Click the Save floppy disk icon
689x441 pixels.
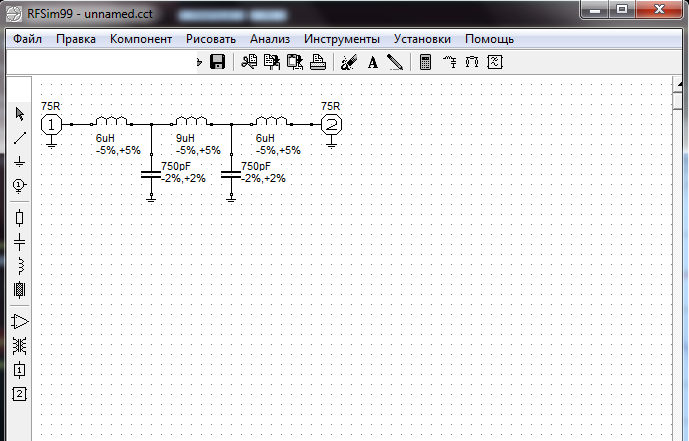217,62
